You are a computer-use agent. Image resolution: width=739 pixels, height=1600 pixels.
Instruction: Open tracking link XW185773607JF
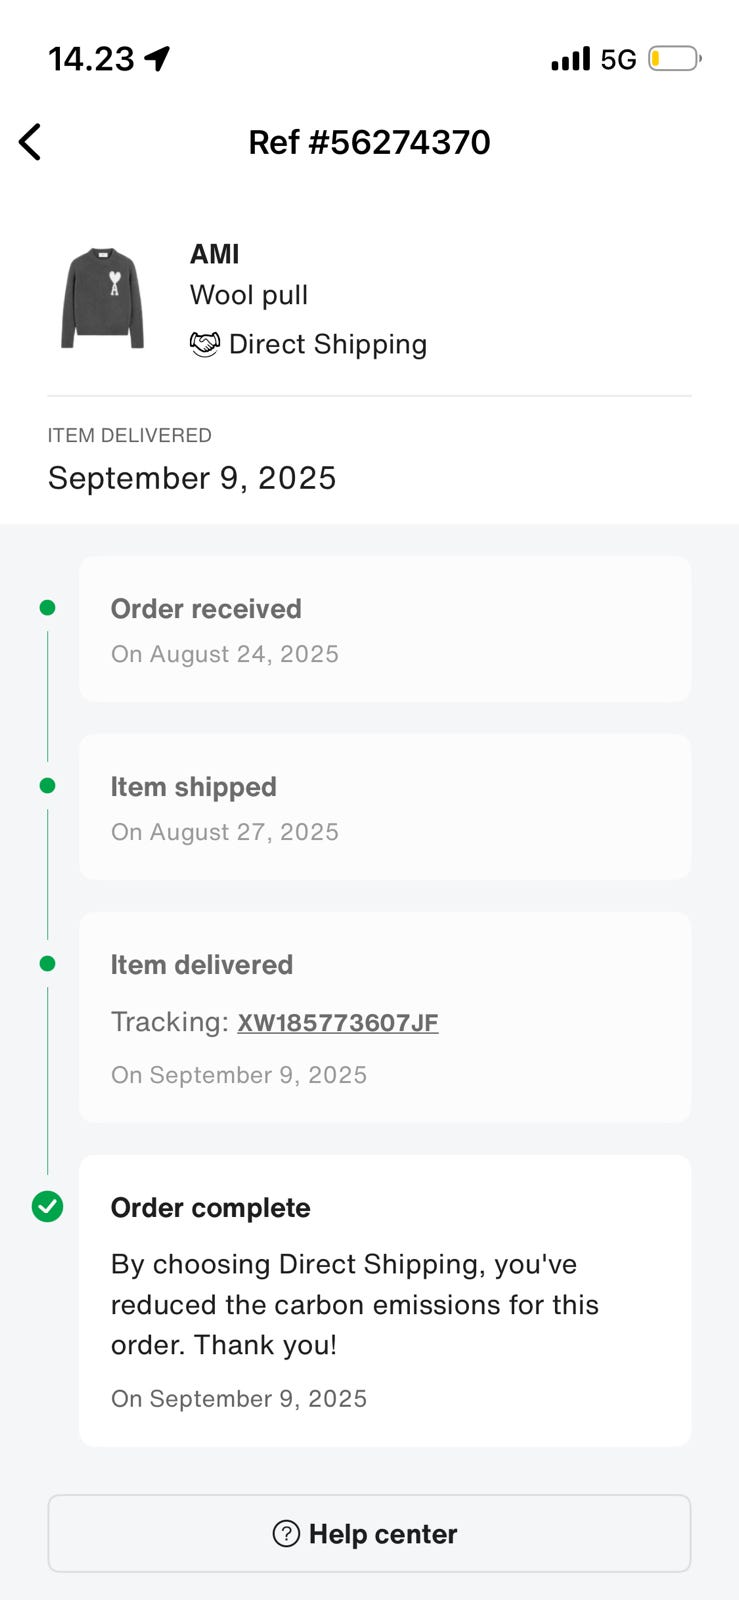[337, 1022]
